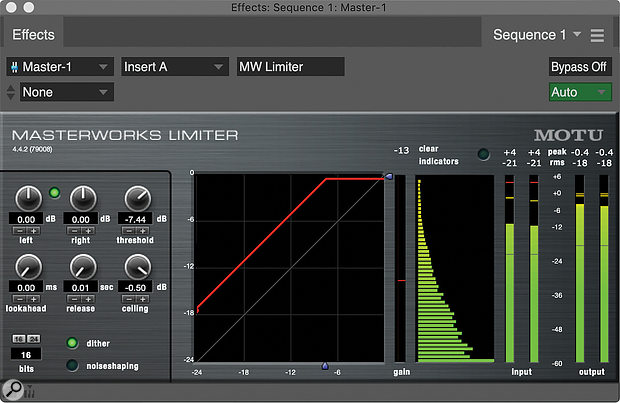Click the left gain minus button
This screenshot has height=403, width=620.
coord(19,231)
